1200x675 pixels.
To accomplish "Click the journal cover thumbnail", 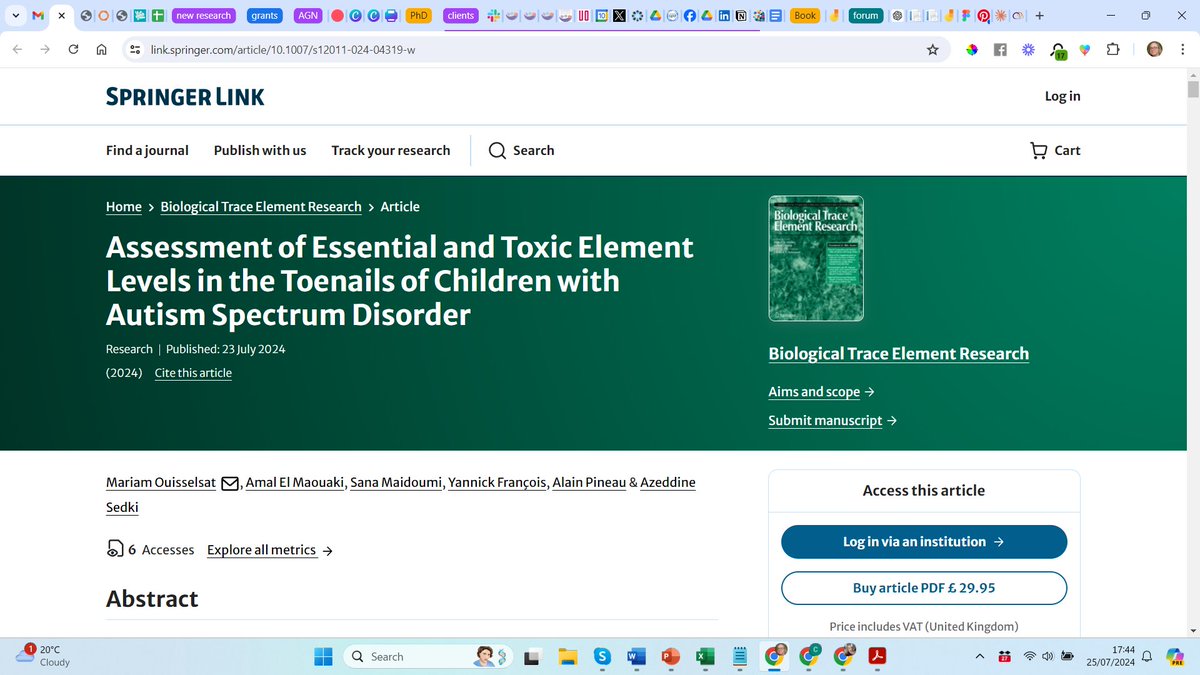I will [816, 258].
